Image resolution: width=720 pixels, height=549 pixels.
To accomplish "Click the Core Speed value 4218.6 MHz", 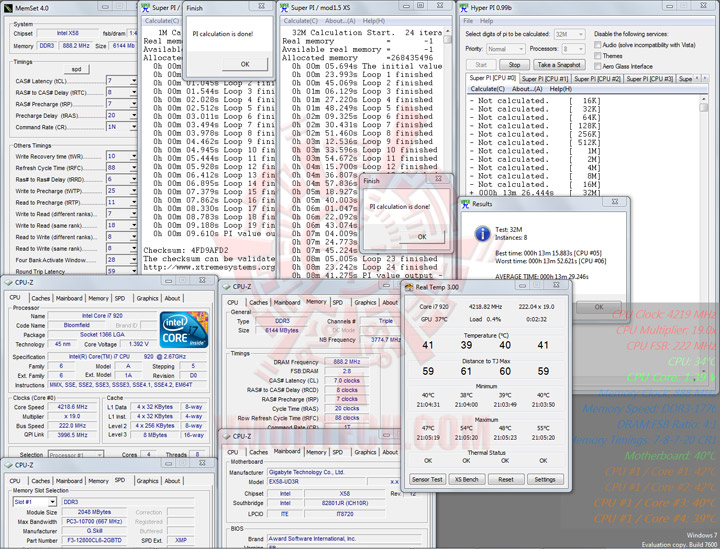I will click(x=72, y=407).
